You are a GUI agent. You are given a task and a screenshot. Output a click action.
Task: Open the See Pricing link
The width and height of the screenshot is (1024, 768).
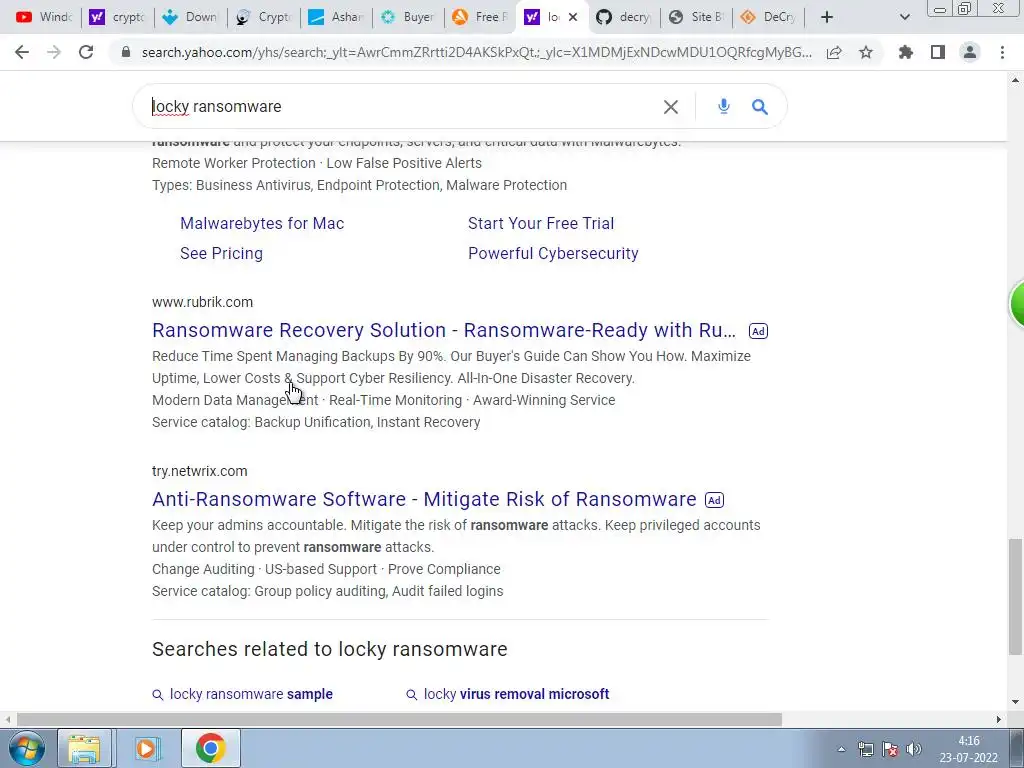pos(221,253)
